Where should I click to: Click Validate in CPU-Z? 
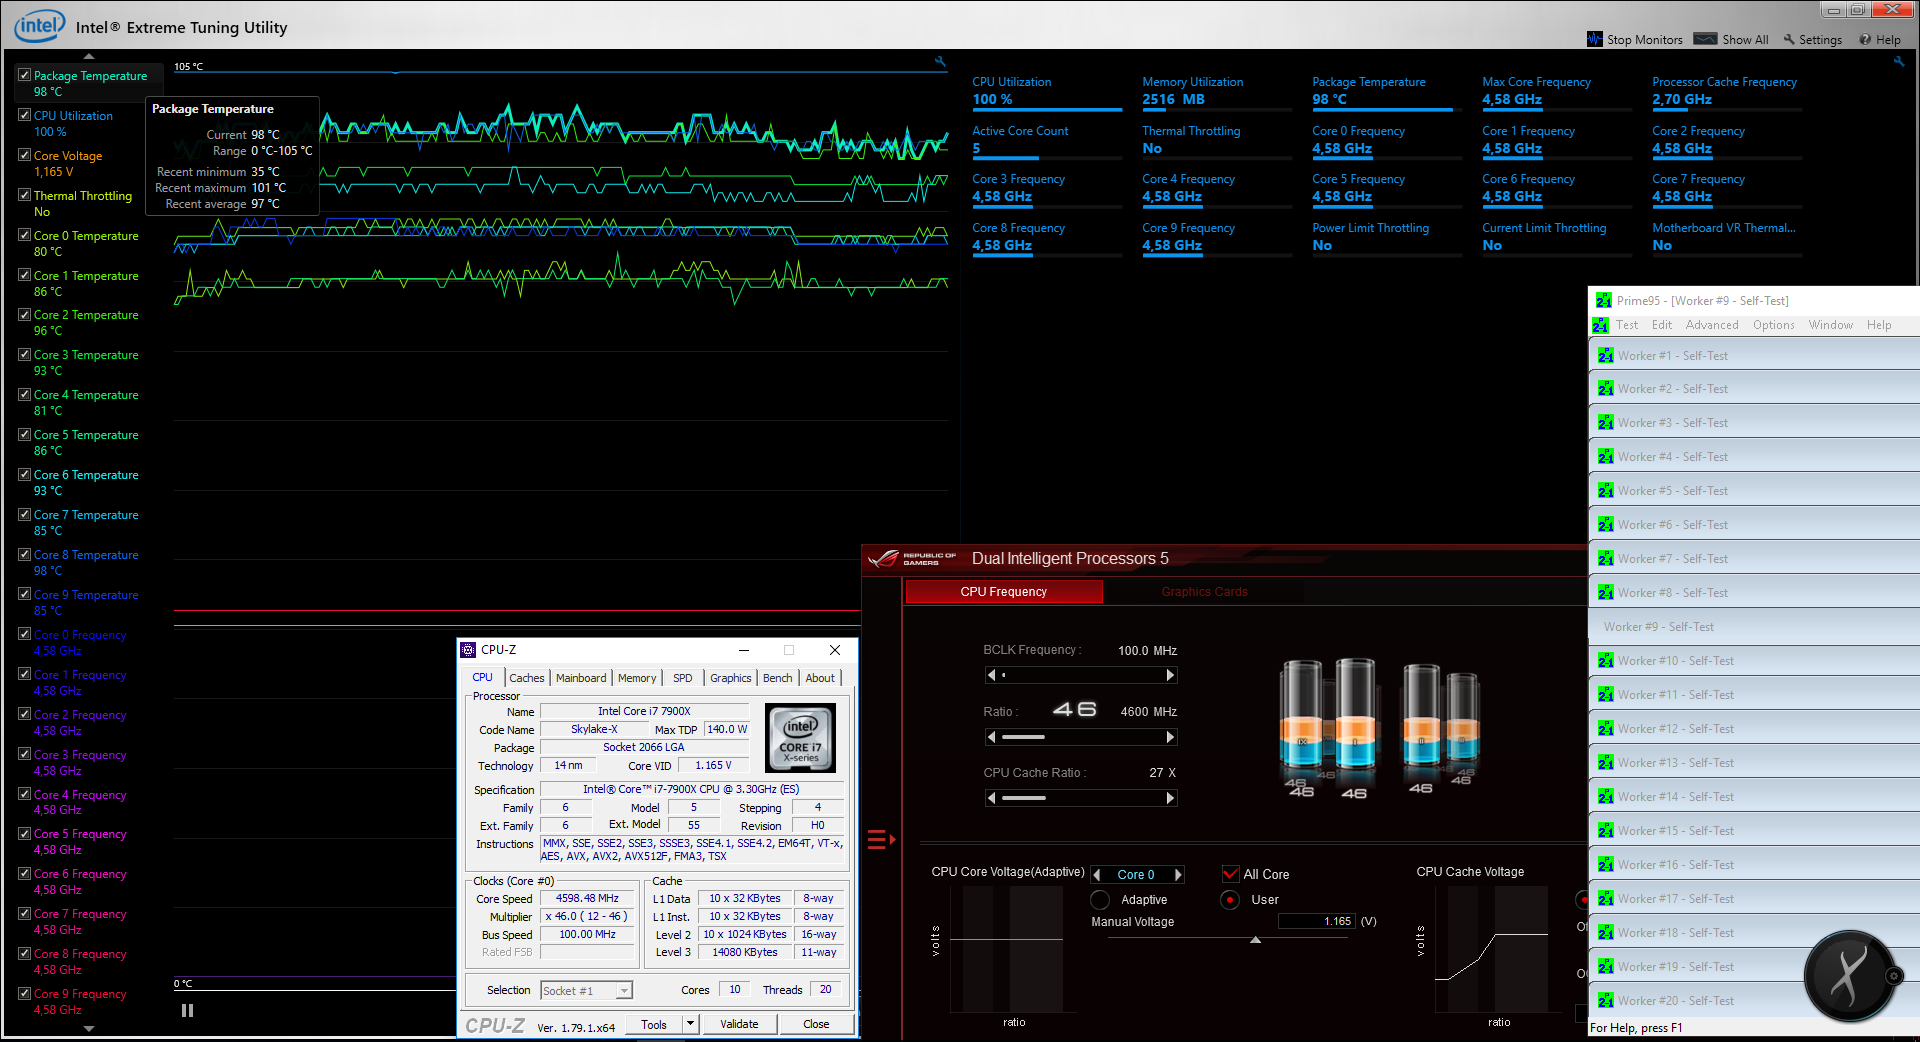(739, 1024)
